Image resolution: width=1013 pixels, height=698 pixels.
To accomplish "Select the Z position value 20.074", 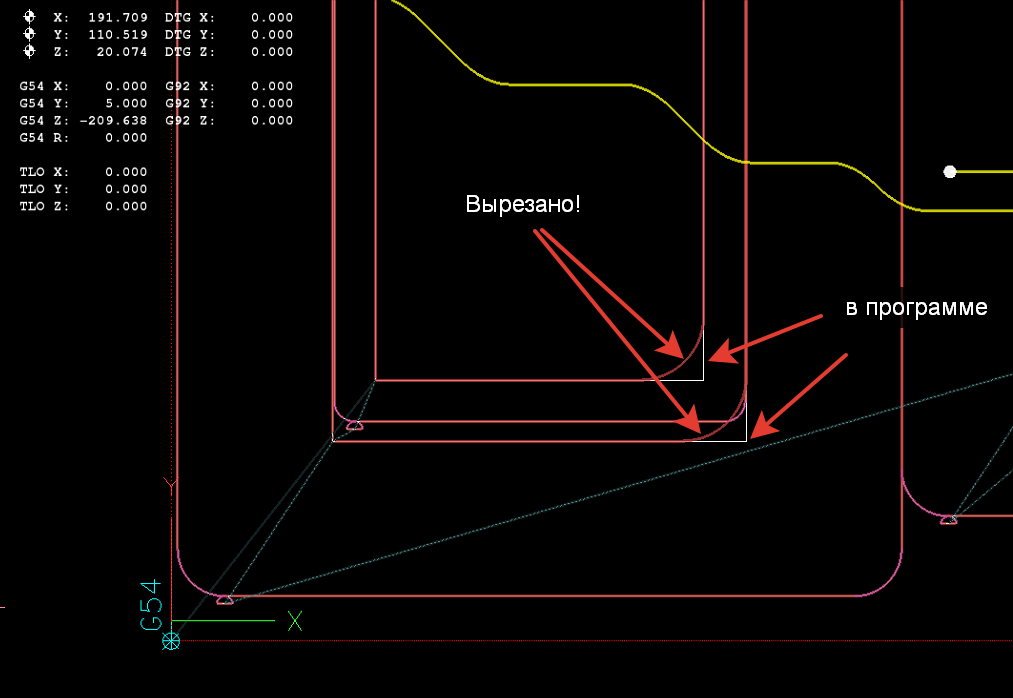I will (122, 52).
